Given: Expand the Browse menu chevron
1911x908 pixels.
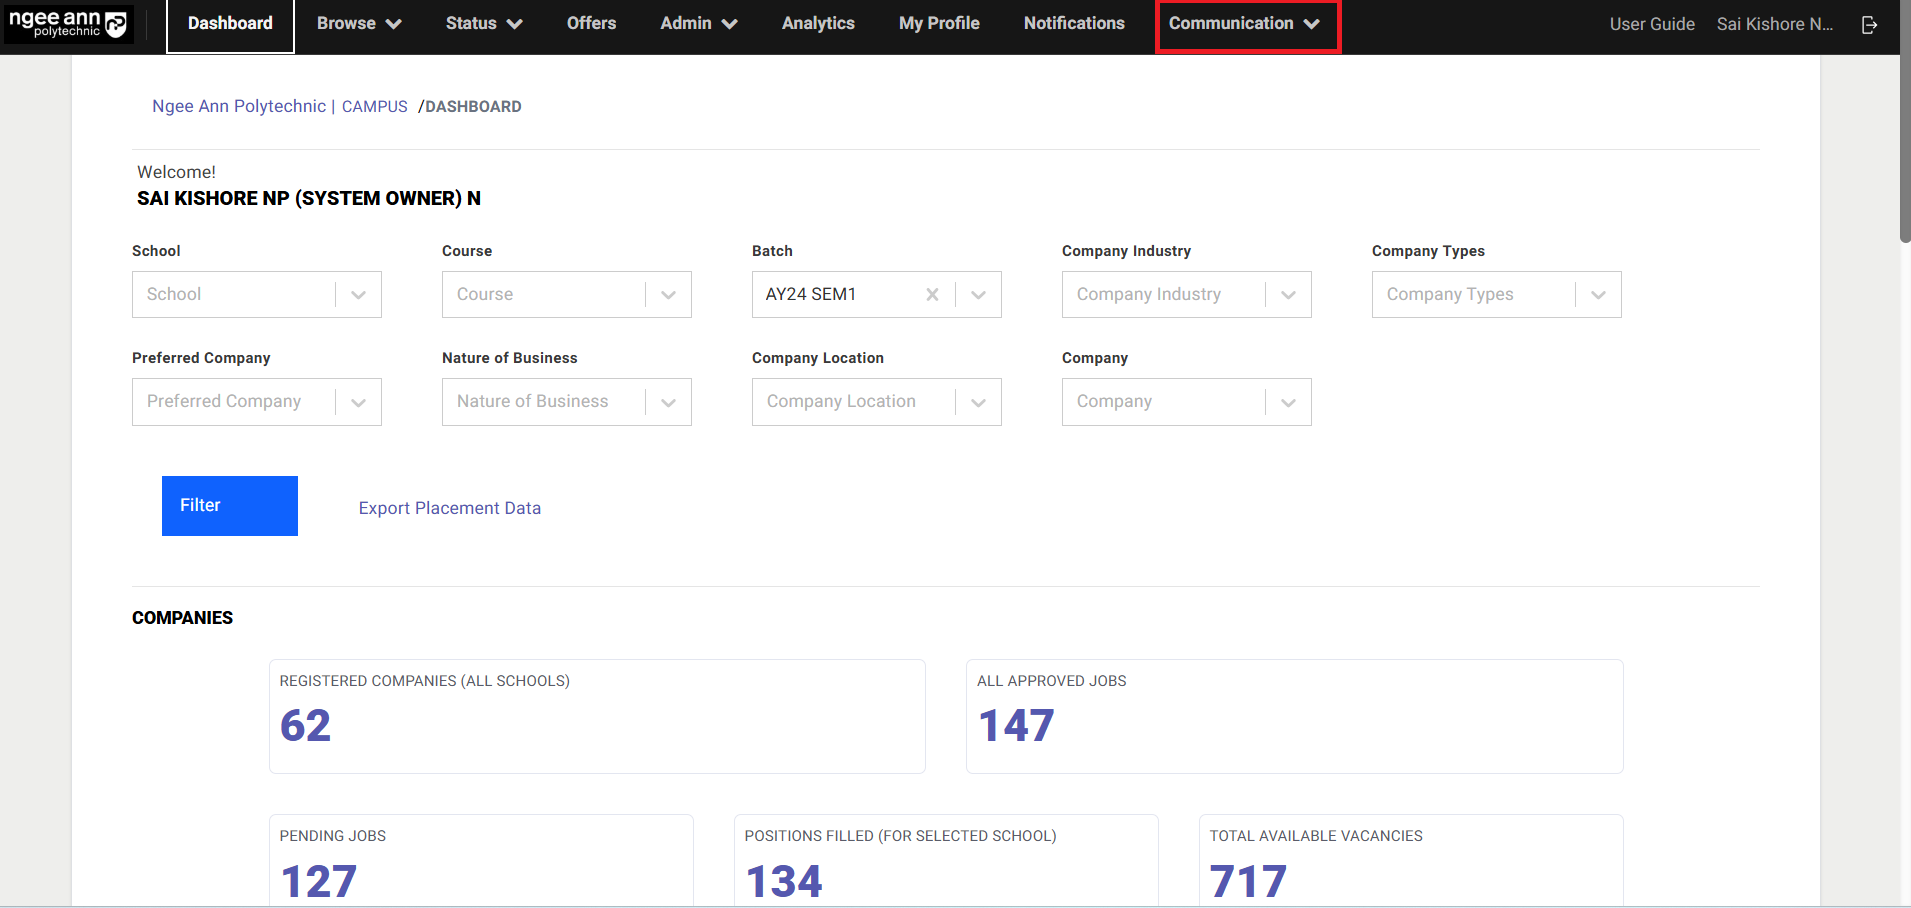Looking at the screenshot, I should click(x=394, y=24).
